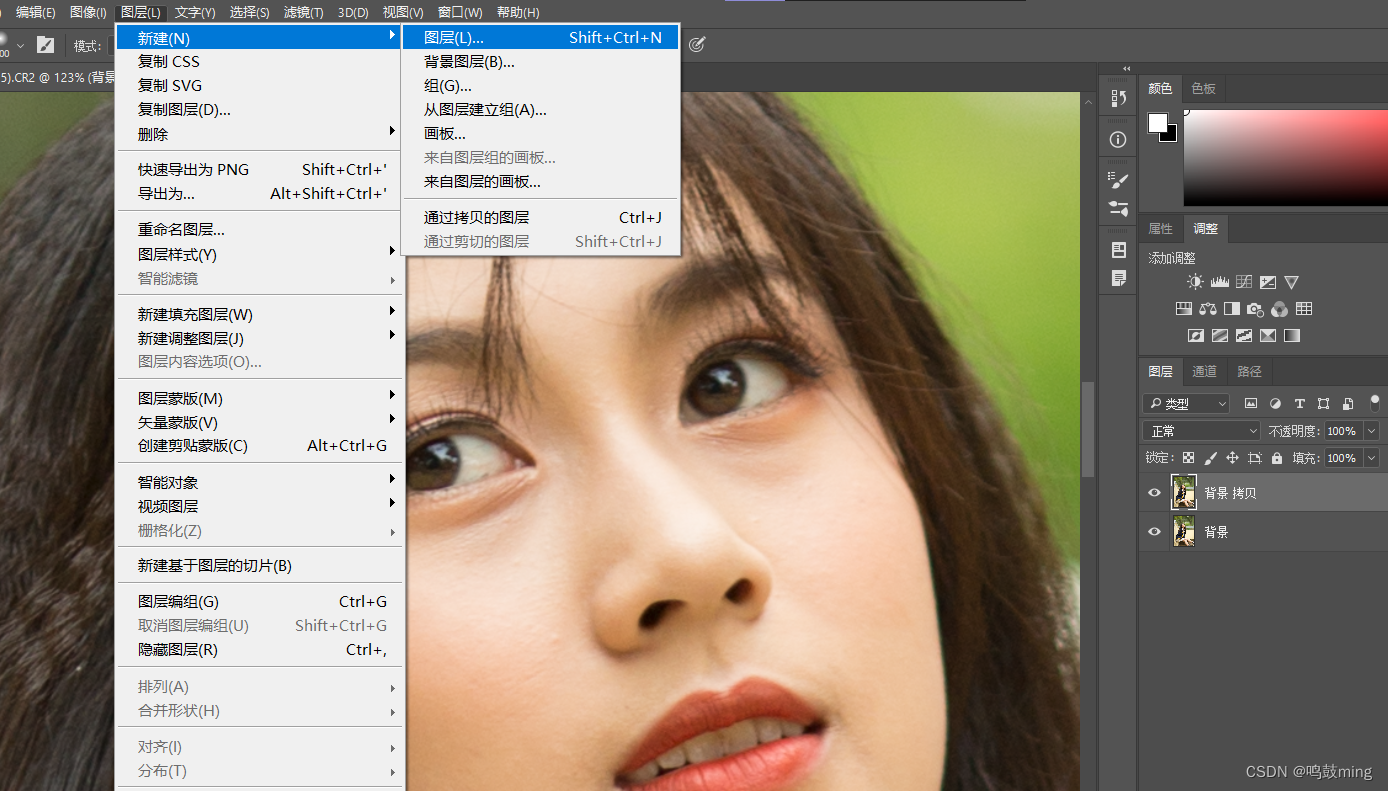Add a Color Balance adjustment
This screenshot has height=791, width=1388.
click(1208, 309)
